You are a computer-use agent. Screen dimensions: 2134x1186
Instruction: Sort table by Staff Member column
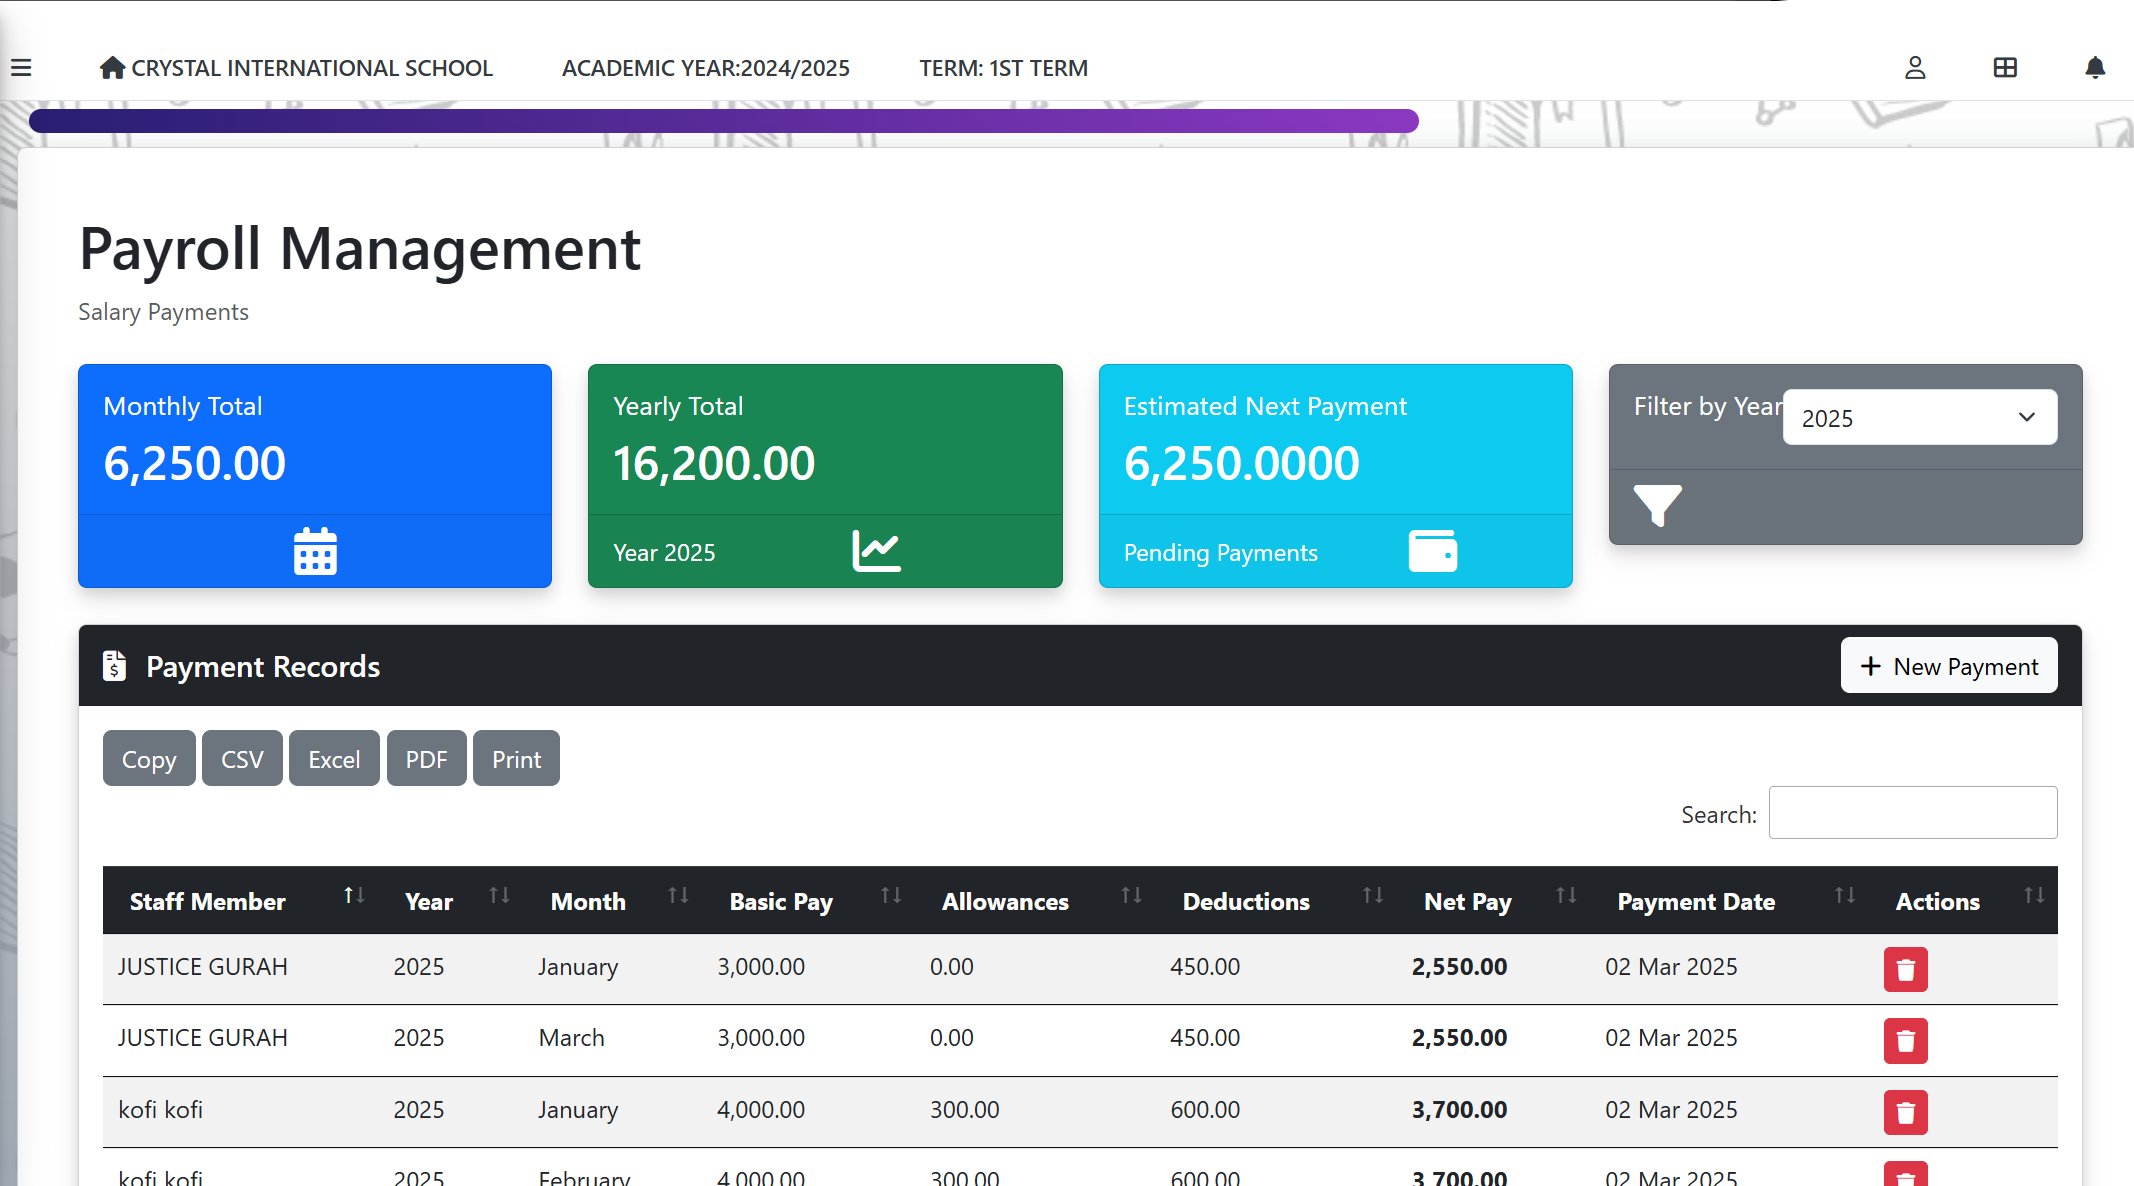coord(208,901)
